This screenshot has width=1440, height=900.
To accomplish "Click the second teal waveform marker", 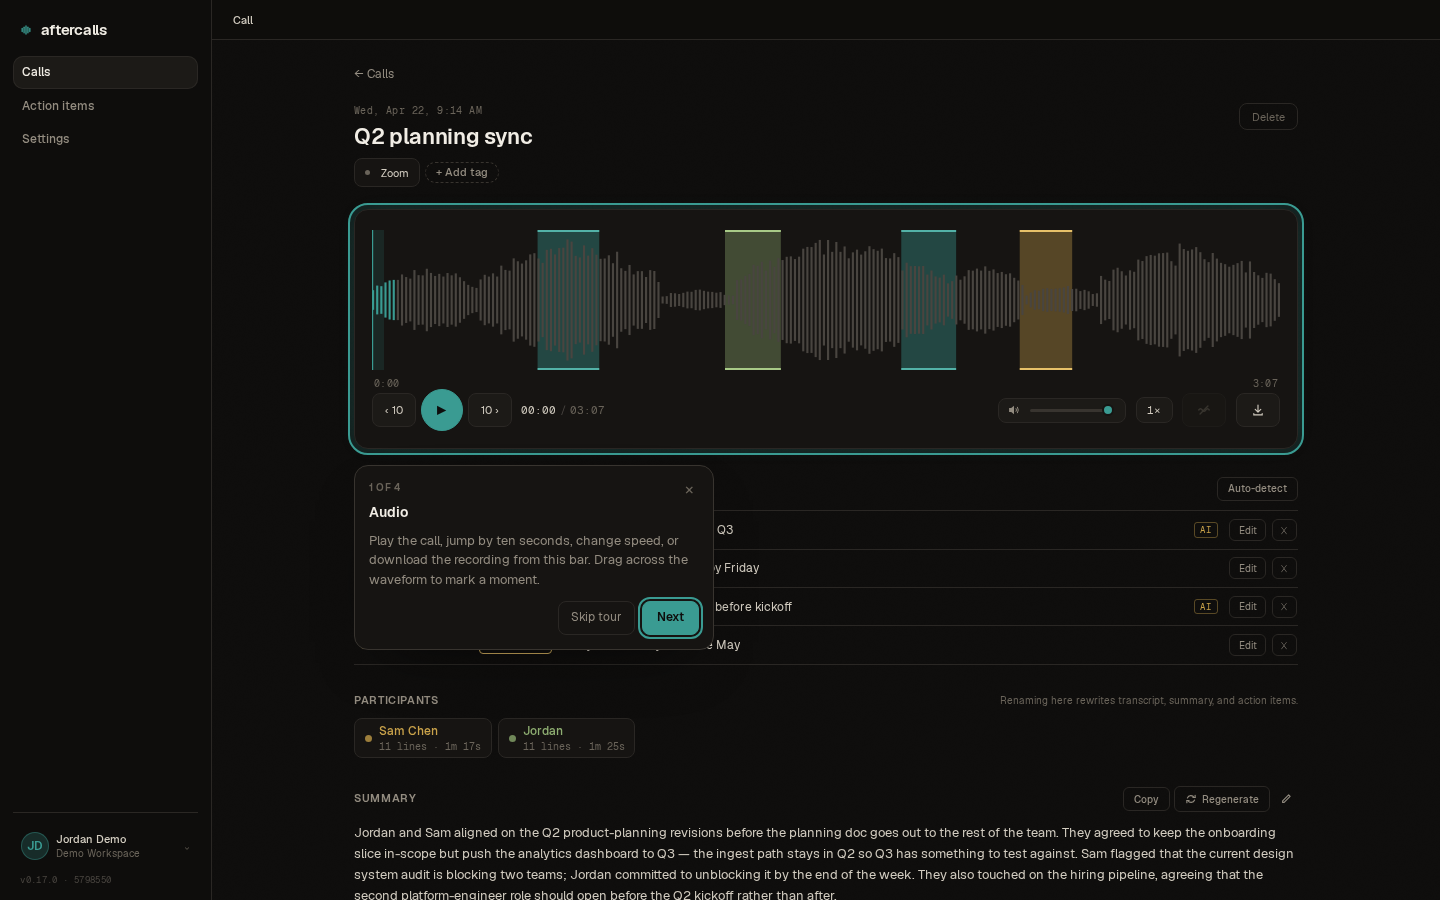I will click(x=929, y=300).
